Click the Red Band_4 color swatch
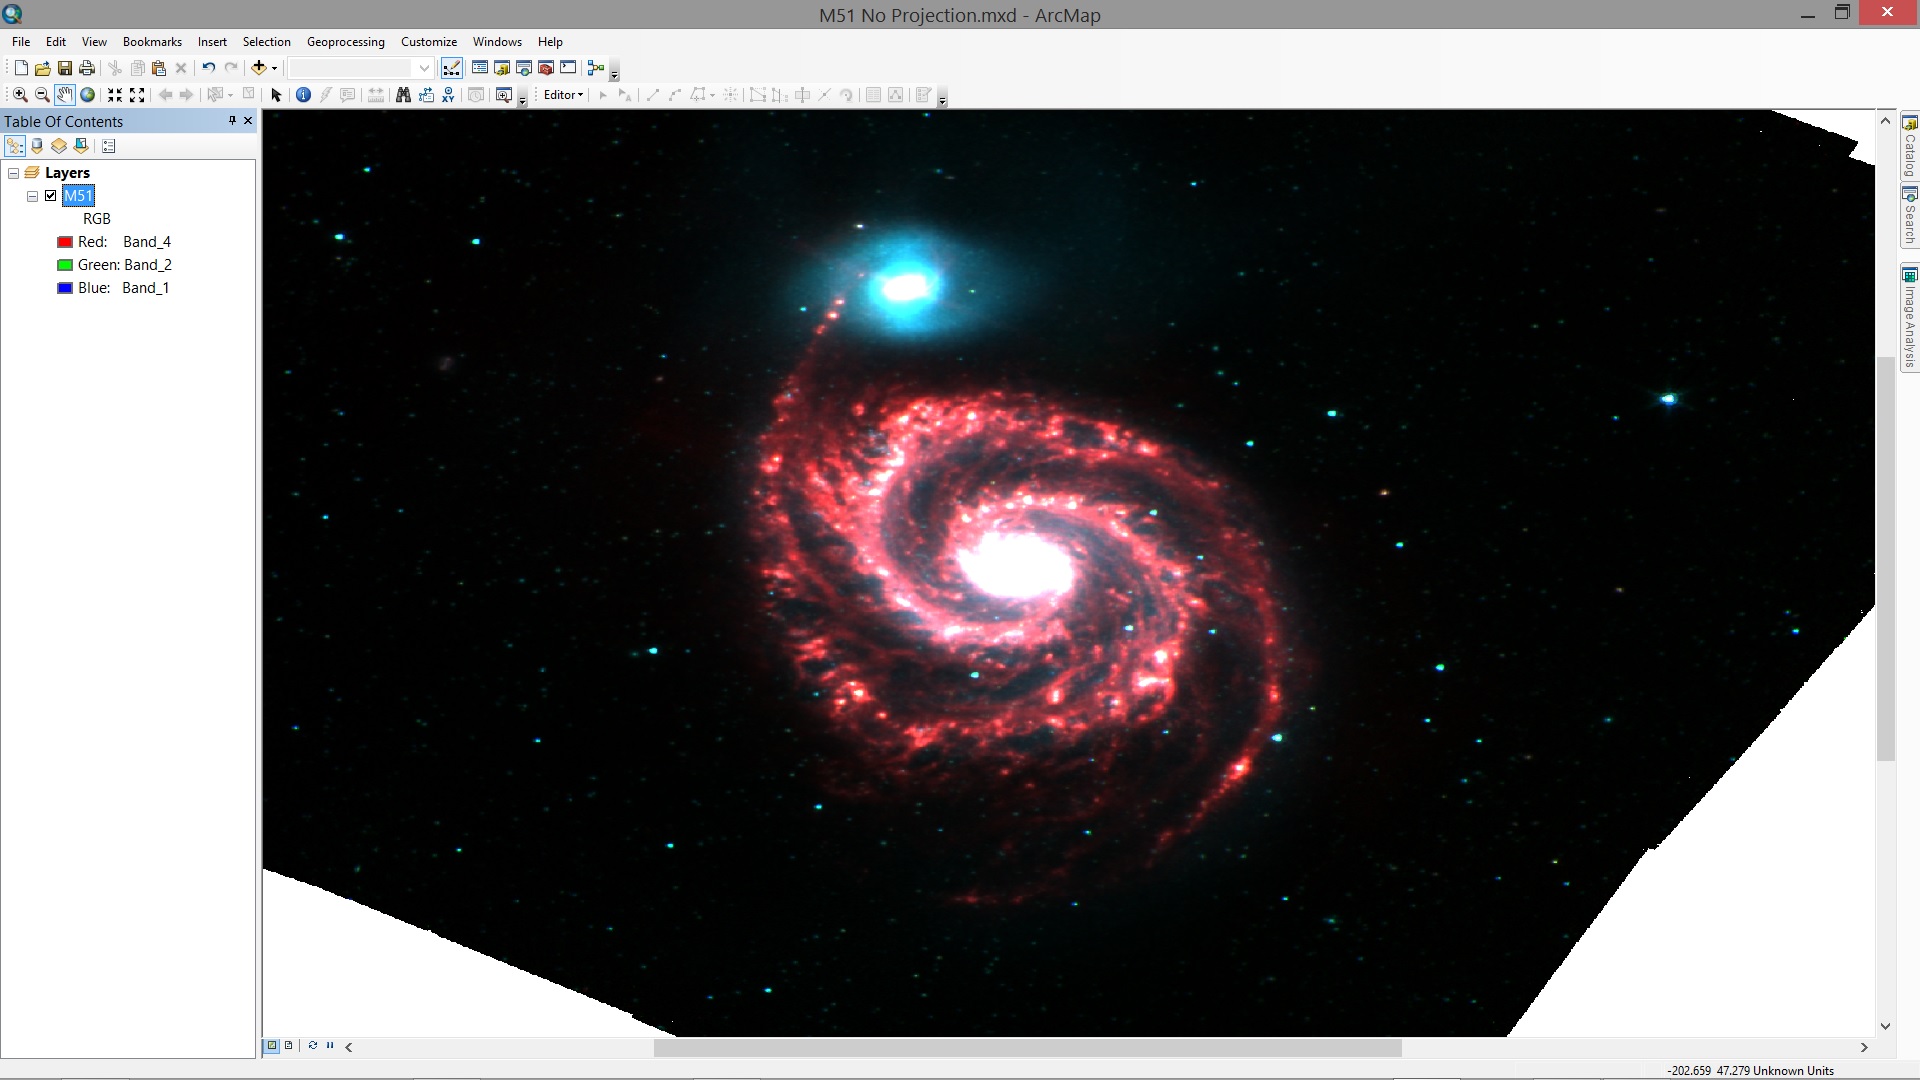The width and height of the screenshot is (1920, 1080). (64, 241)
